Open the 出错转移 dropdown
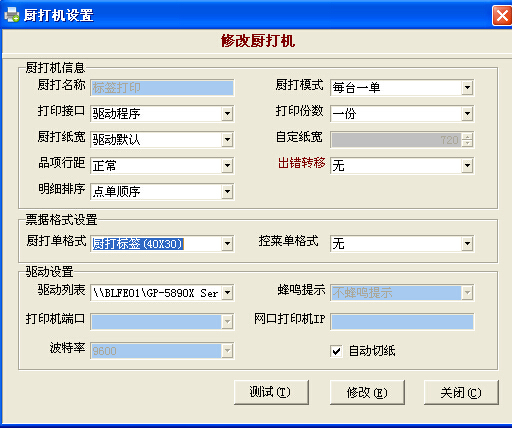 pos(467,165)
